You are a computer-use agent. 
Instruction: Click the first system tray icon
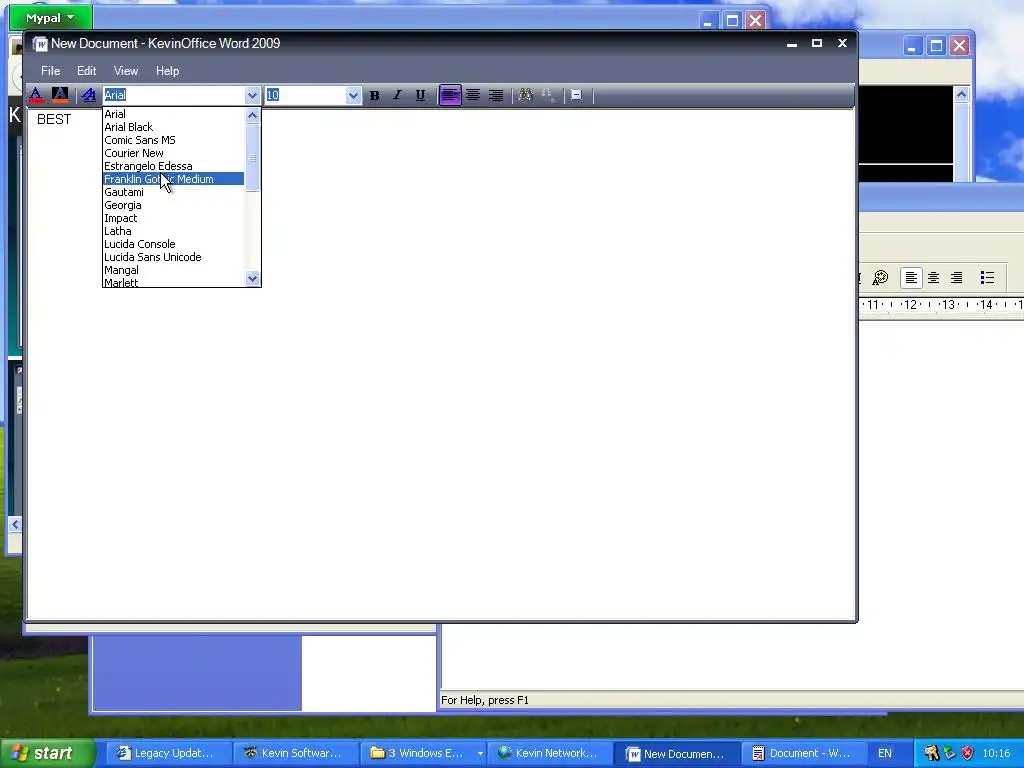click(x=932, y=754)
